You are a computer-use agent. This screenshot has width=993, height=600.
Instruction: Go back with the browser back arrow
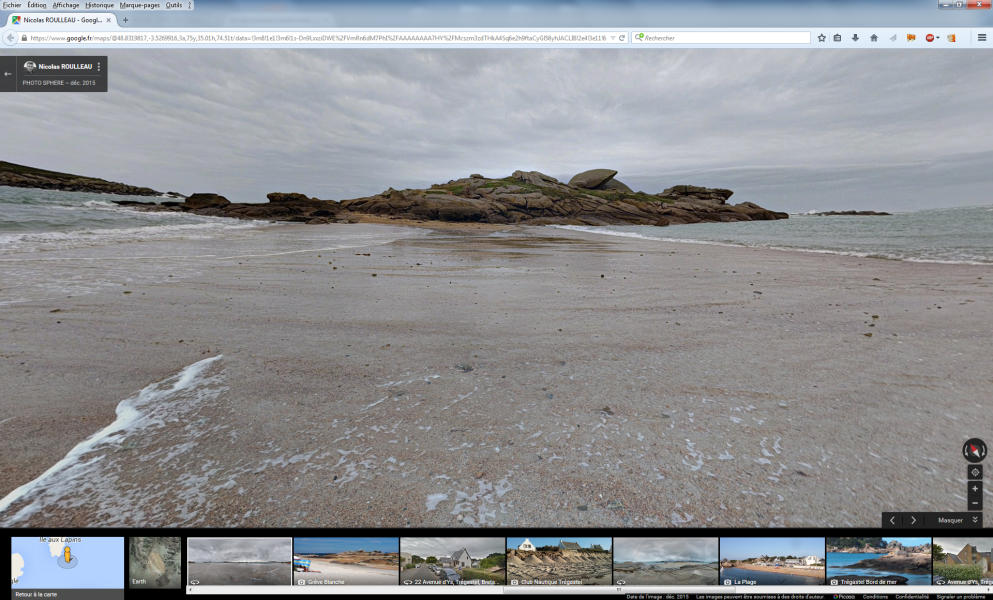click(10, 38)
